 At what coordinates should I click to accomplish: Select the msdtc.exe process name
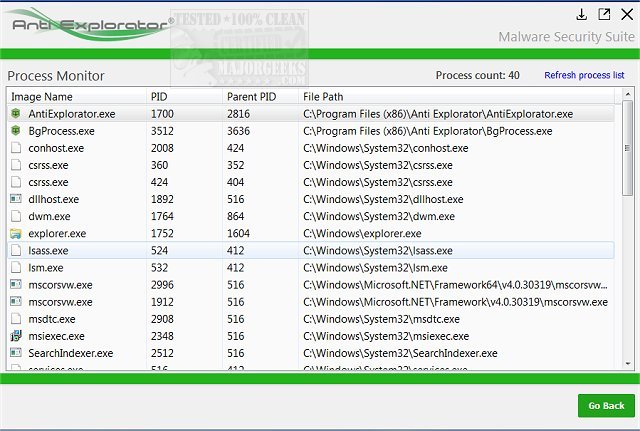(x=52, y=319)
